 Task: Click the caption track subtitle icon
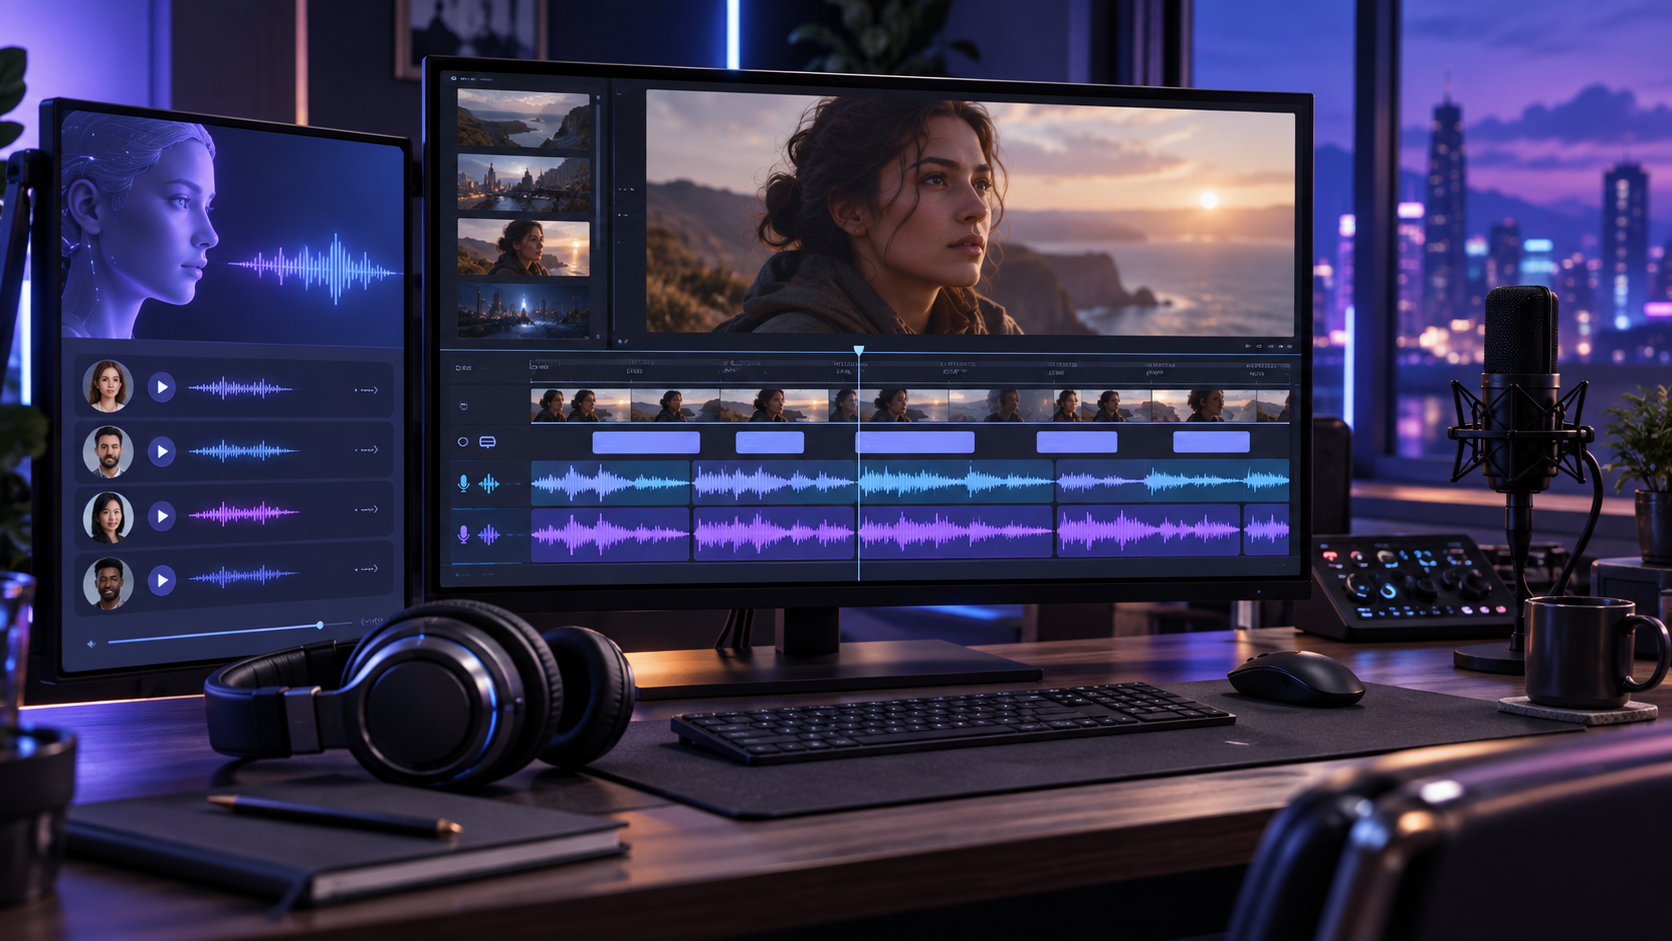pyautogui.click(x=487, y=442)
